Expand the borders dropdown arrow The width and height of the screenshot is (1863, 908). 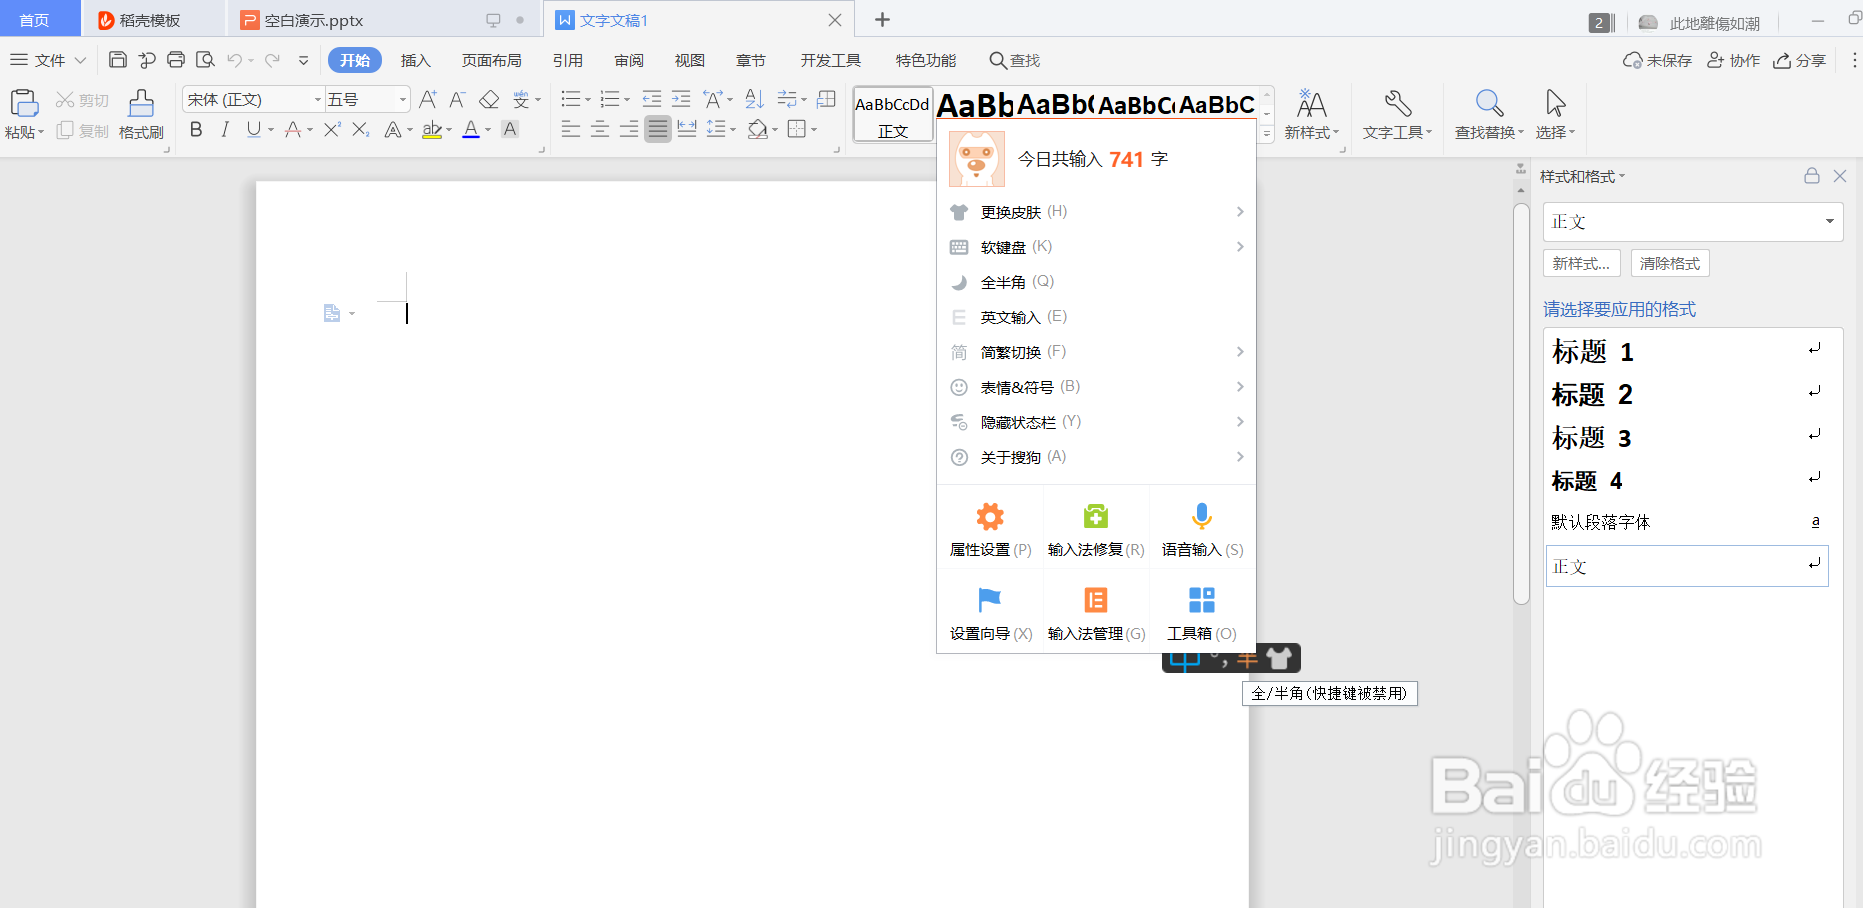tap(814, 130)
